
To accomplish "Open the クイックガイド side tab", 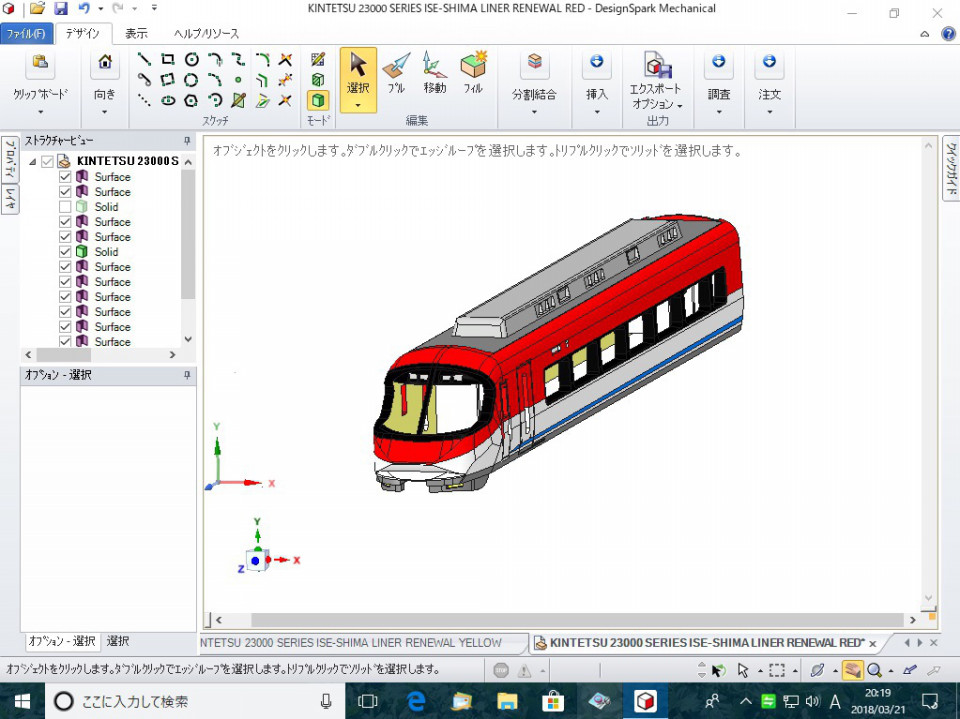I will point(951,168).
